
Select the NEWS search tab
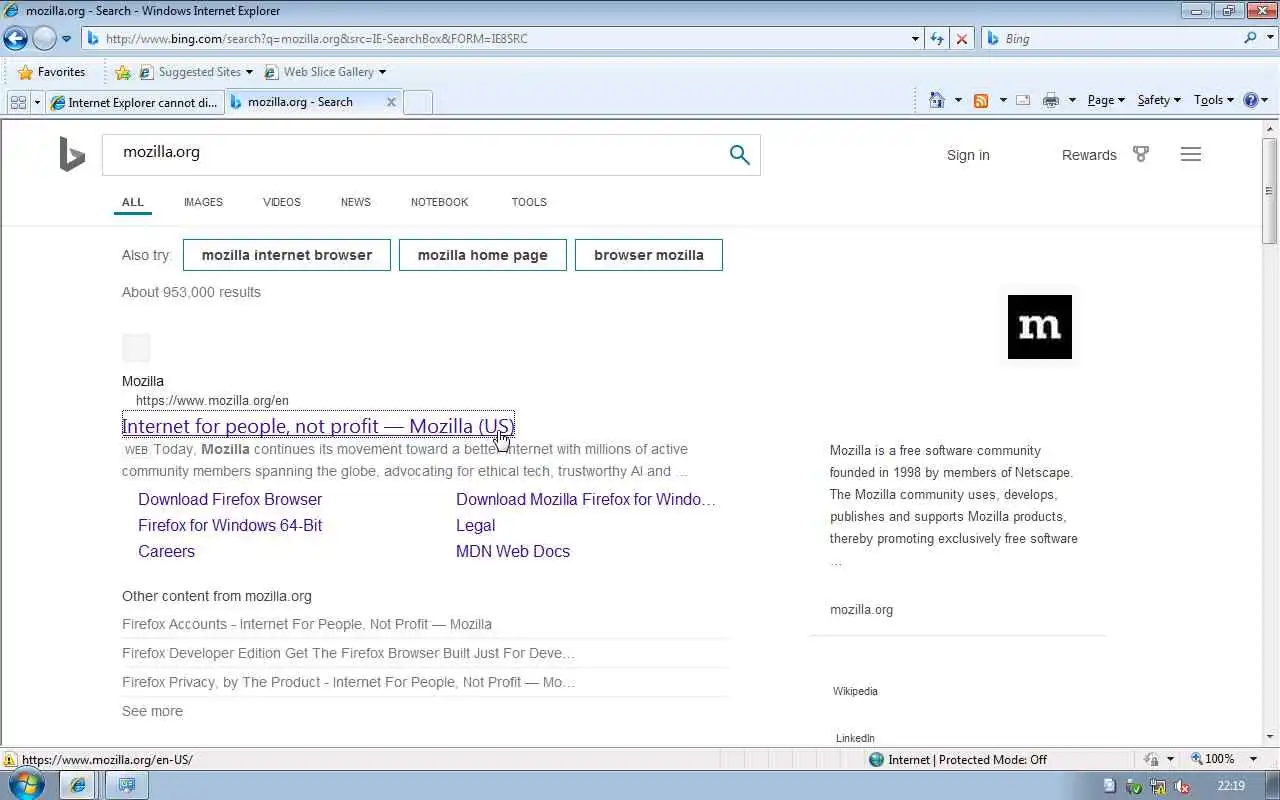click(356, 202)
